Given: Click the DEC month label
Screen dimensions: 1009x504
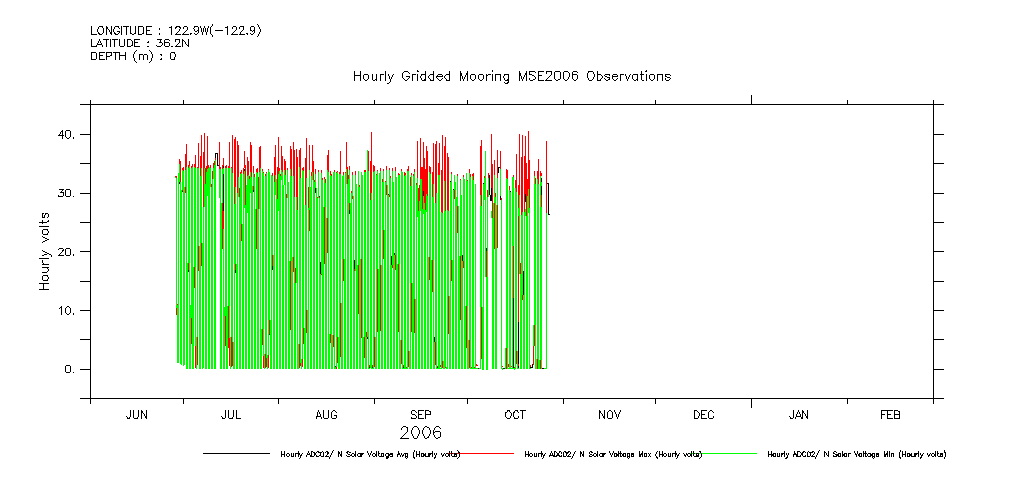Looking at the screenshot, I should point(703,415).
